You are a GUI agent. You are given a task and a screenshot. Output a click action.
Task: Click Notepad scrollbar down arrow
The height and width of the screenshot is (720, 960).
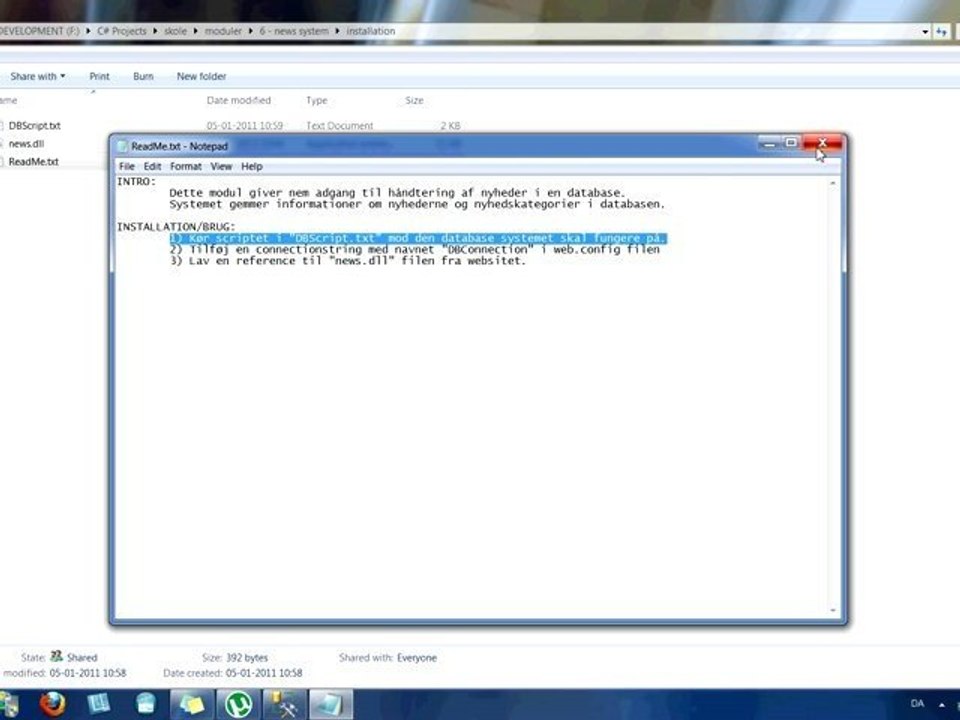[x=833, y=610]
